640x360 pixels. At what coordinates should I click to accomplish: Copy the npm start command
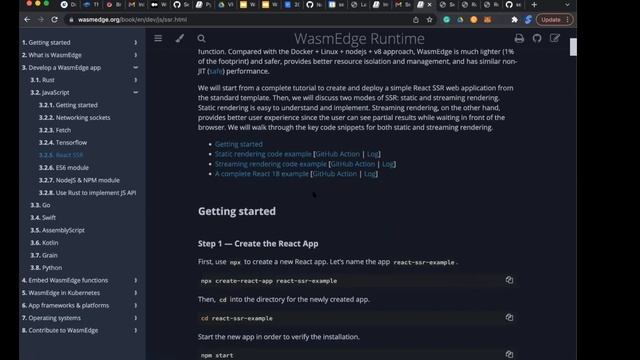click(x=509, y=354)
